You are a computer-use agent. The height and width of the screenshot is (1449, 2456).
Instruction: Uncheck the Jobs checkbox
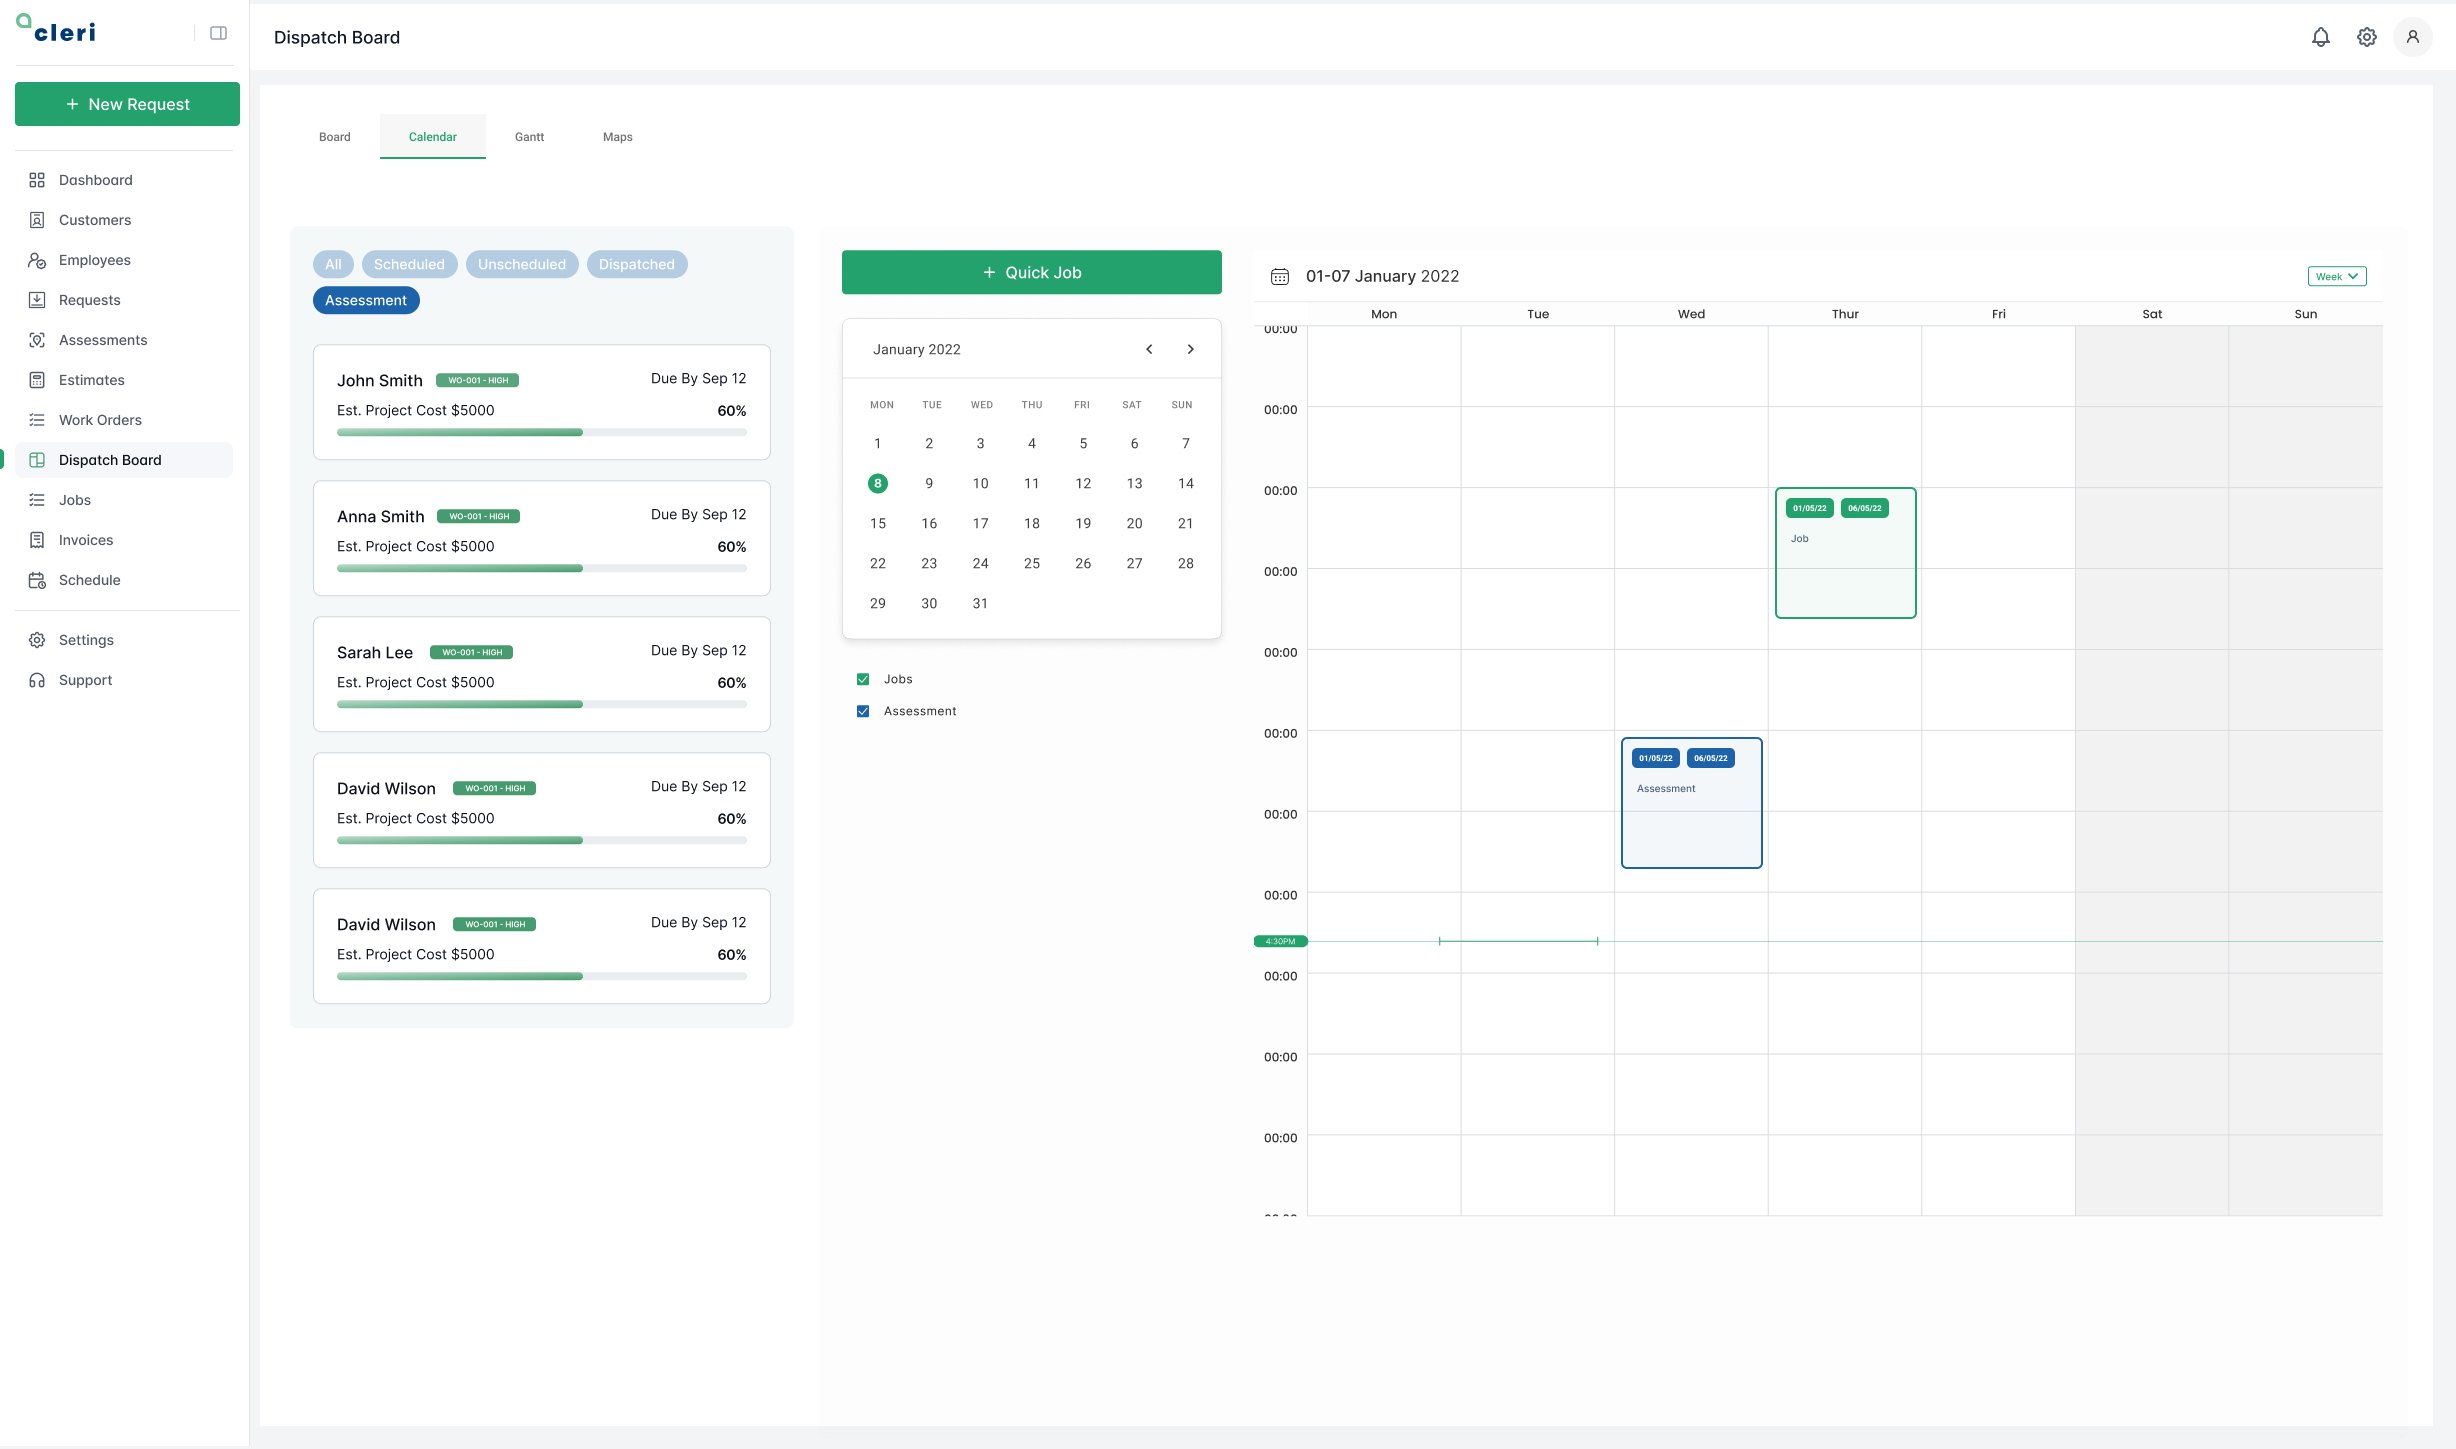point(863,679)
